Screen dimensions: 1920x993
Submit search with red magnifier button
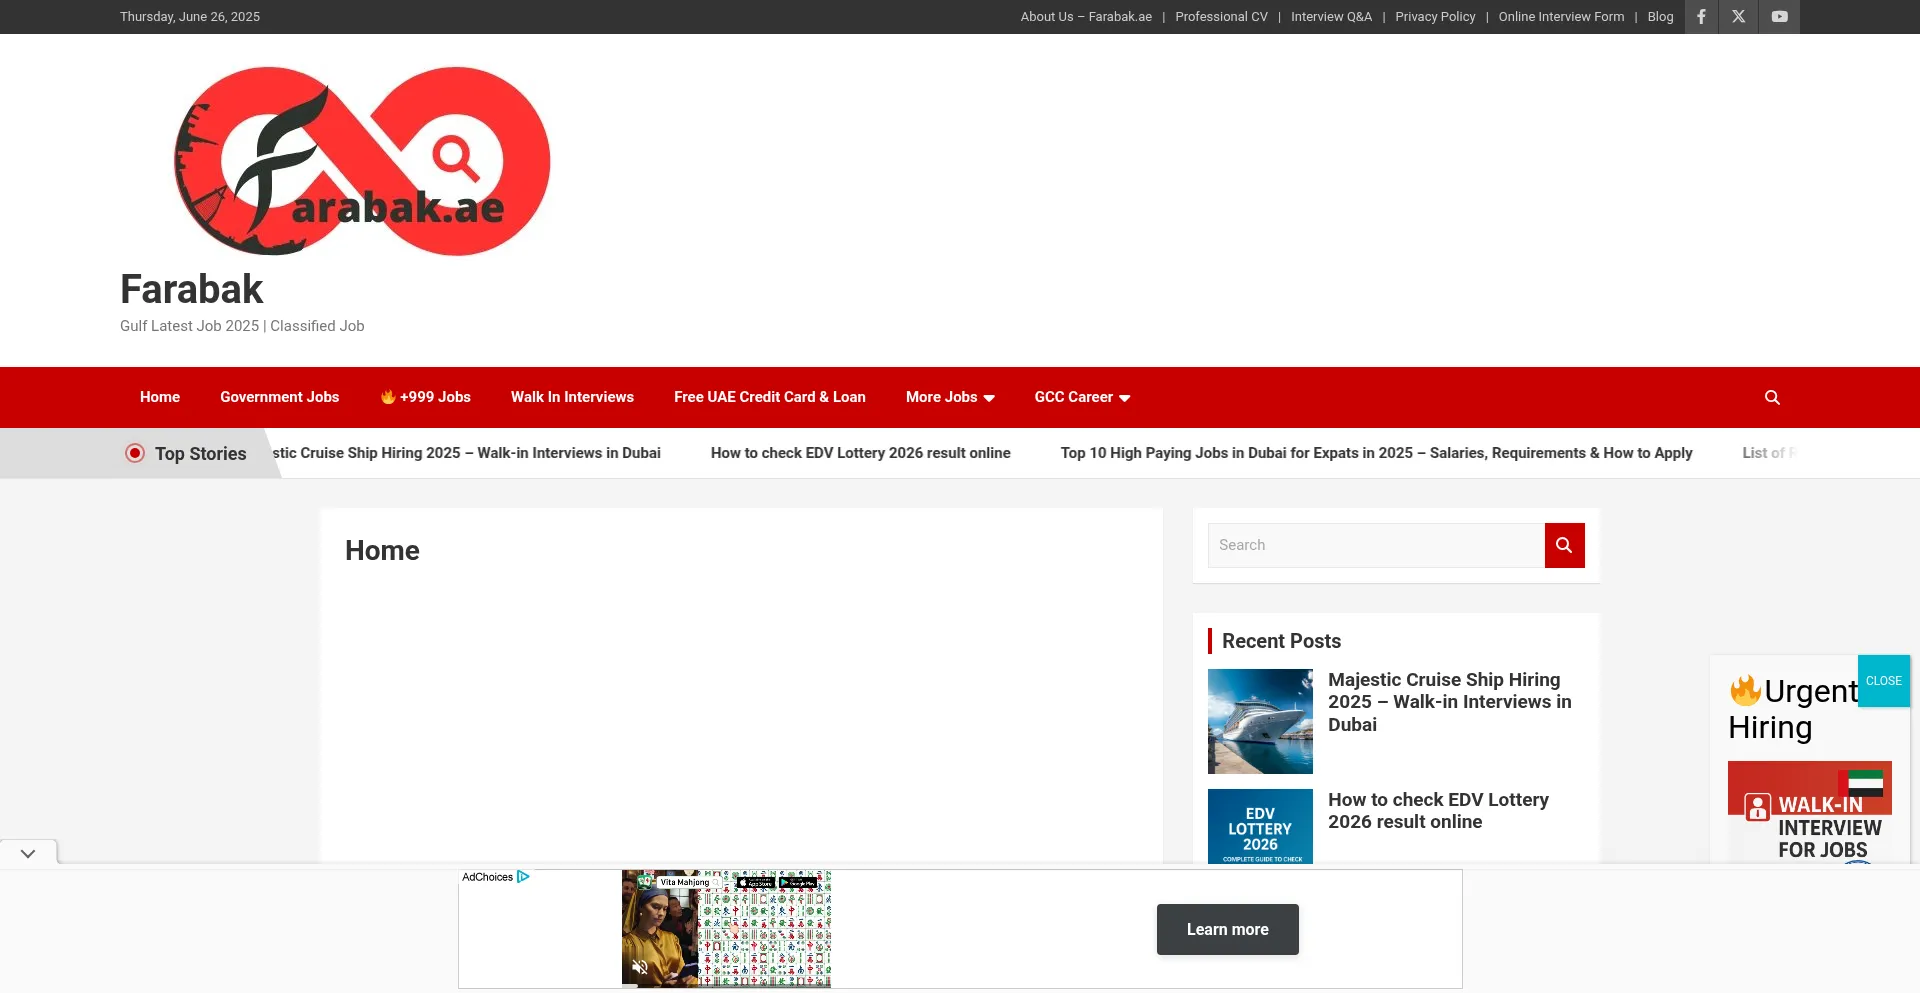tap(1564, 545)
